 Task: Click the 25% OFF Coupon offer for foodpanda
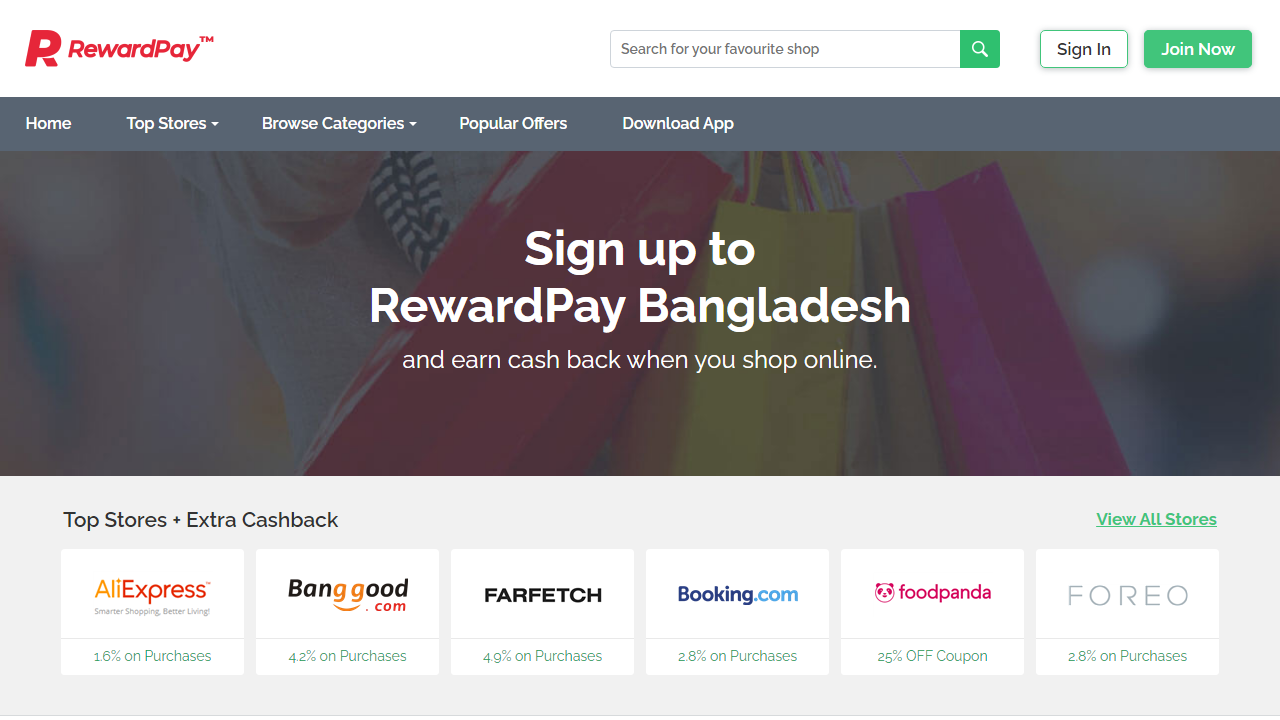coord(932,656)
